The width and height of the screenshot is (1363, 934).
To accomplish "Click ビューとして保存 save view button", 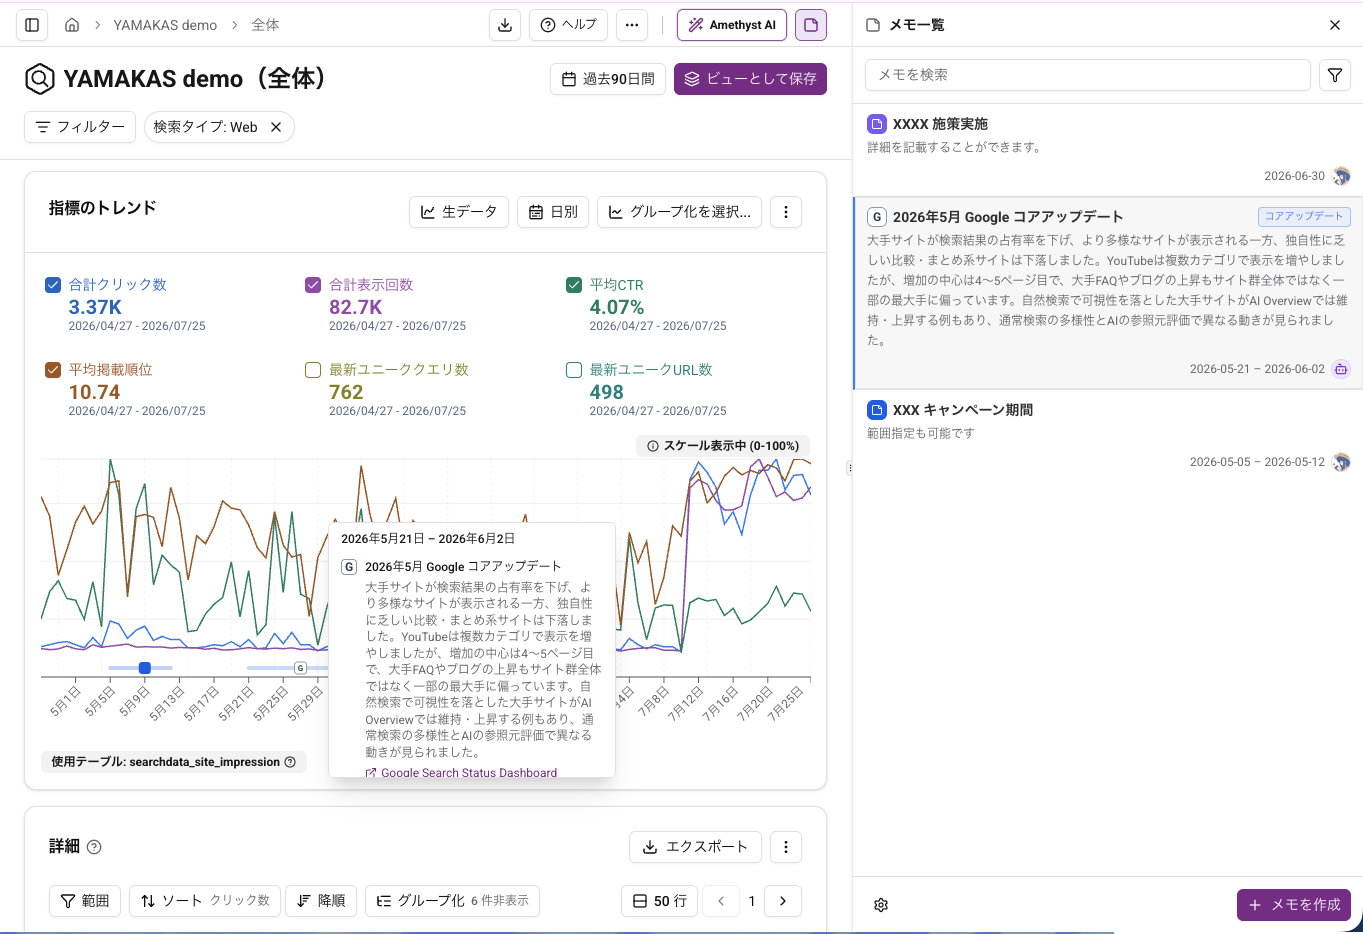I will (750, 79).
